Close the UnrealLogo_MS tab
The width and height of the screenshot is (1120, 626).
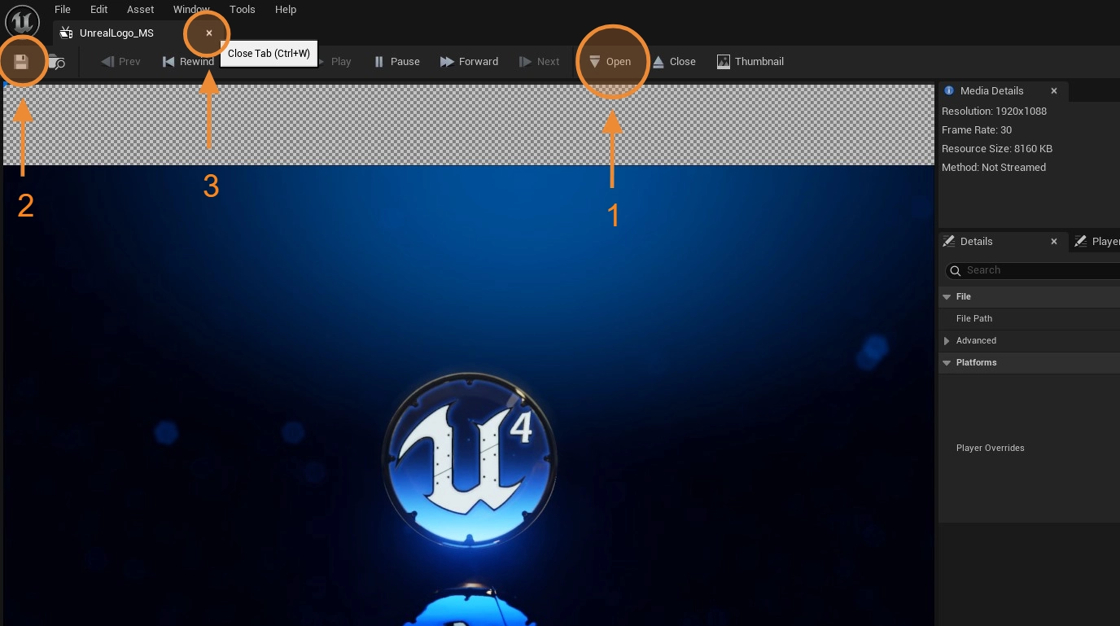click(x=209, y=33)
